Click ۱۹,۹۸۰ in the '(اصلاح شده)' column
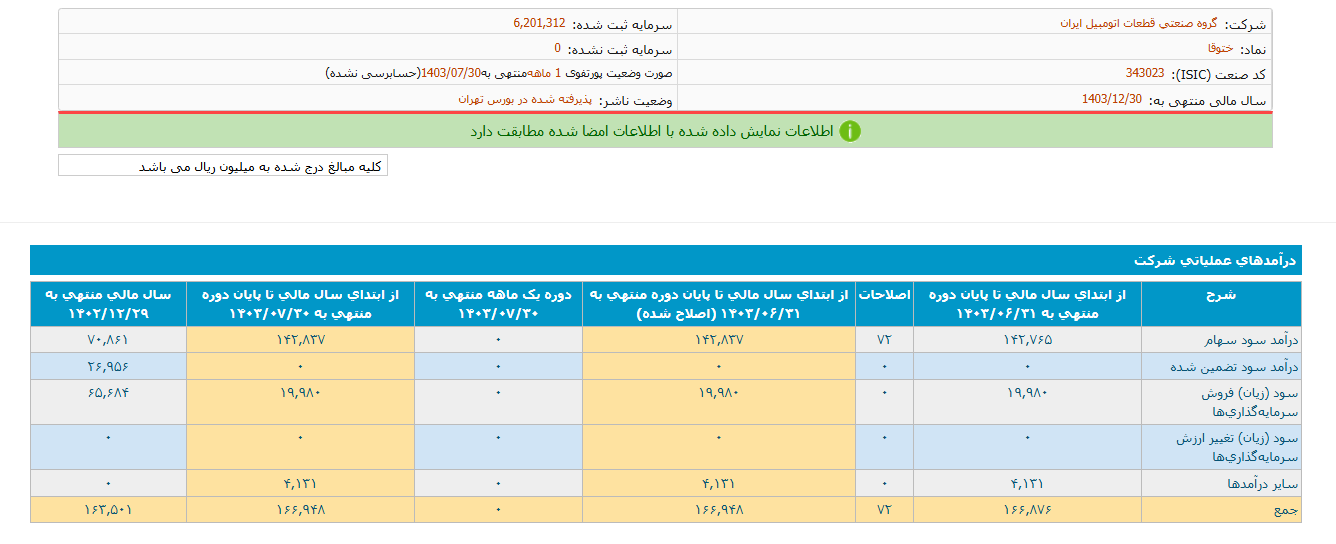 click(718, 392)
